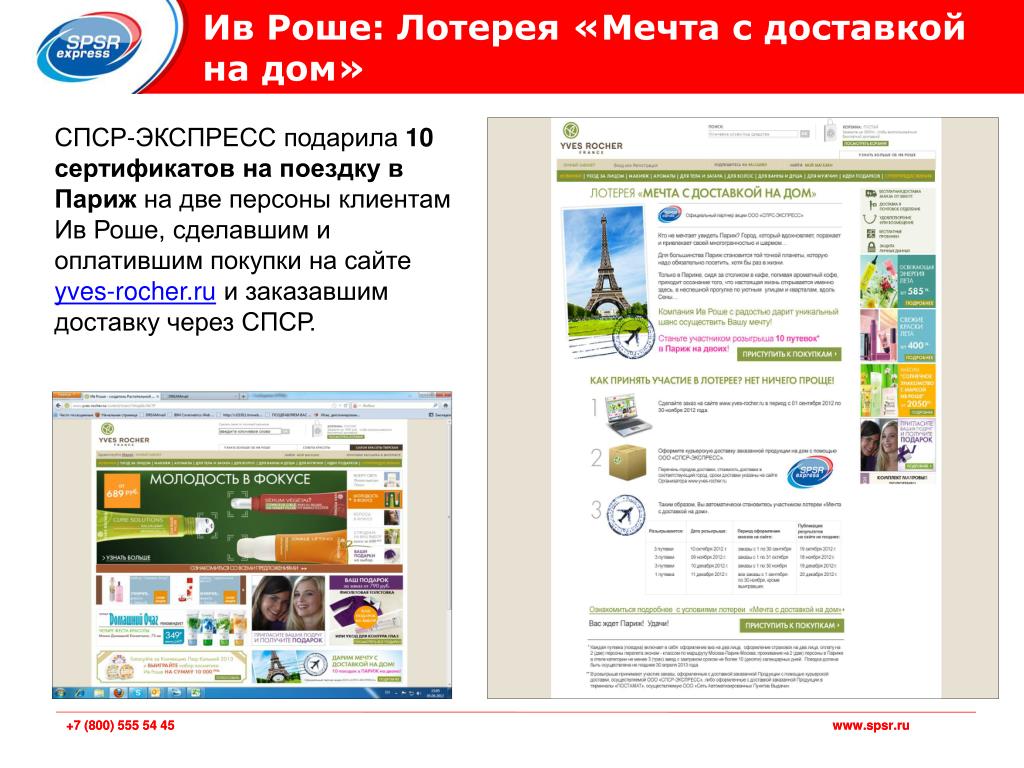Click the new tab plus button in small screenshot

coord(243,396)
